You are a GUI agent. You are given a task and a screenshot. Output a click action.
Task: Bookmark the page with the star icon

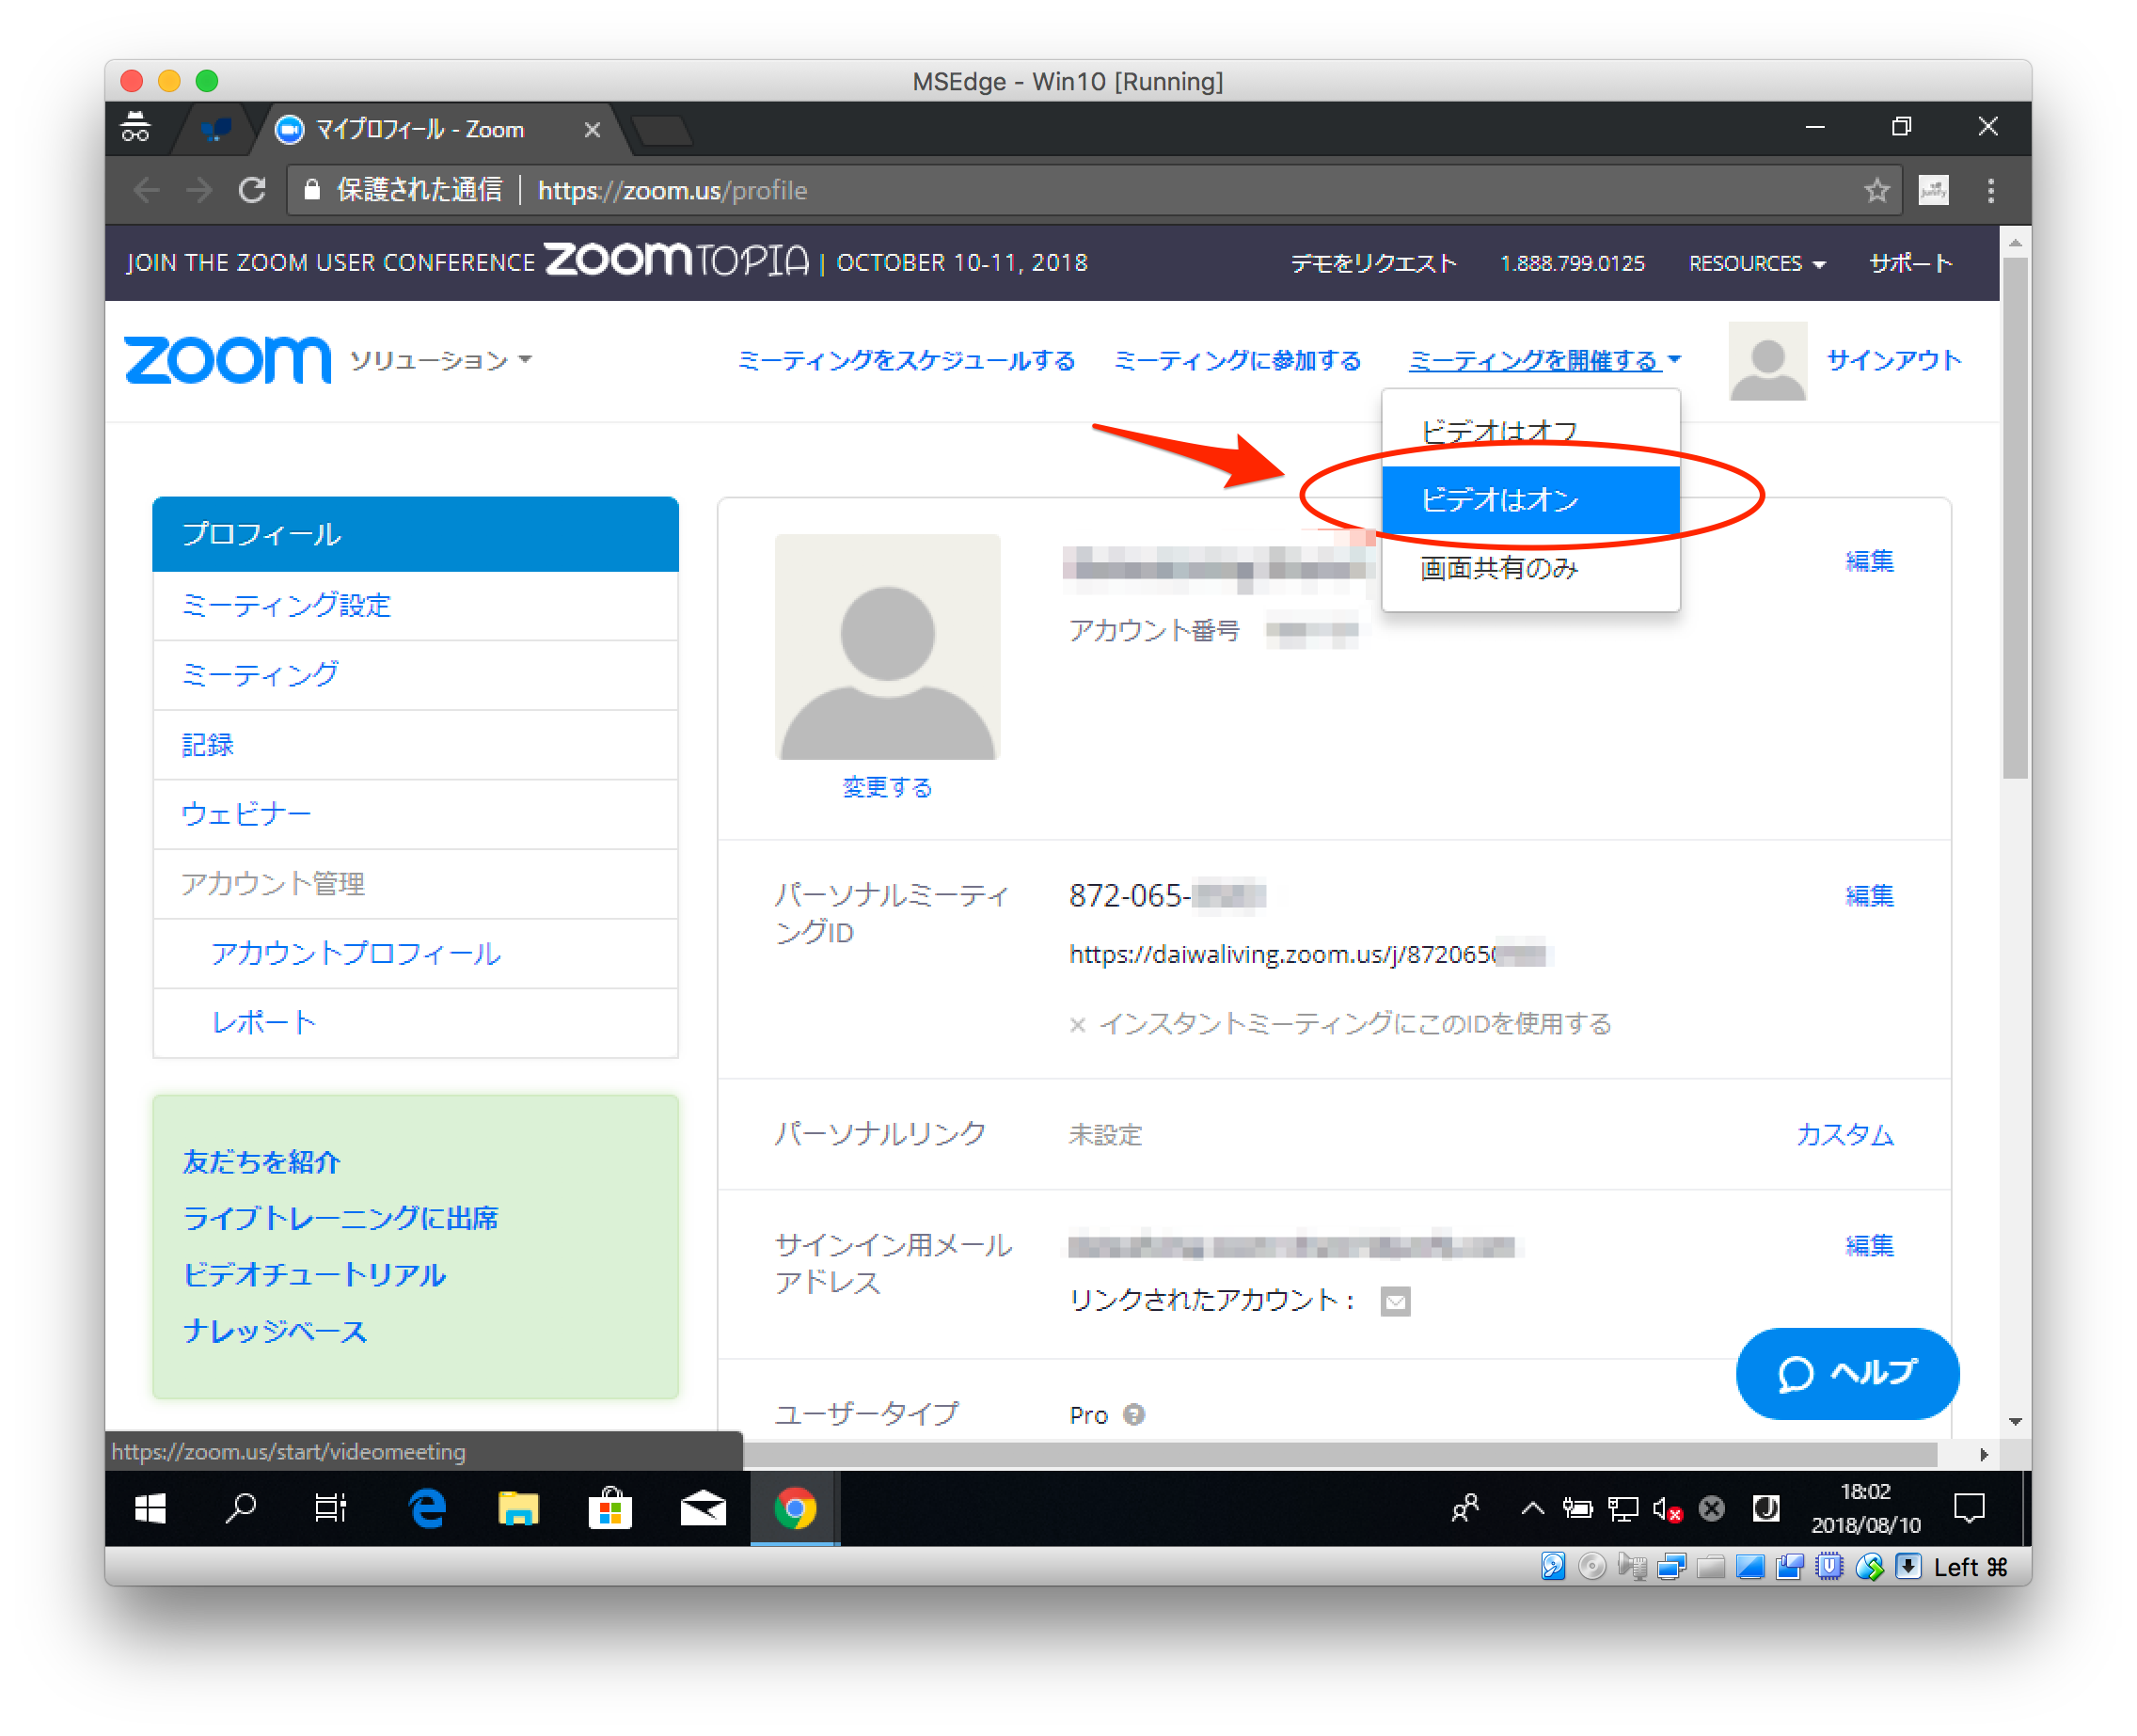point(1877,190)
